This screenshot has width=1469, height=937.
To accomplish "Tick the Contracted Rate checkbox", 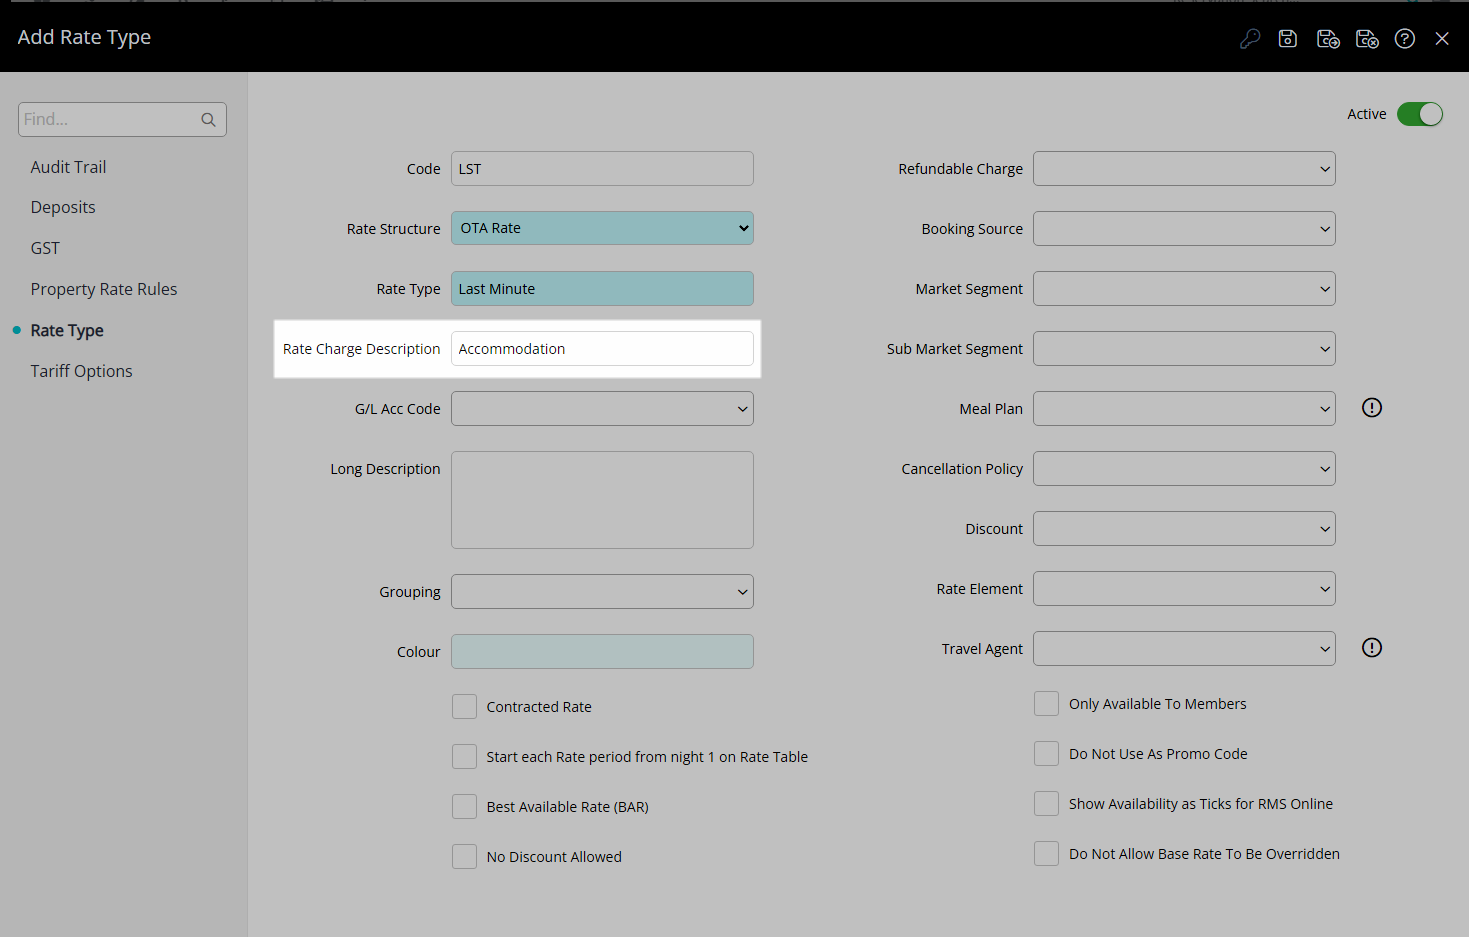I will [x=464, y=707].
